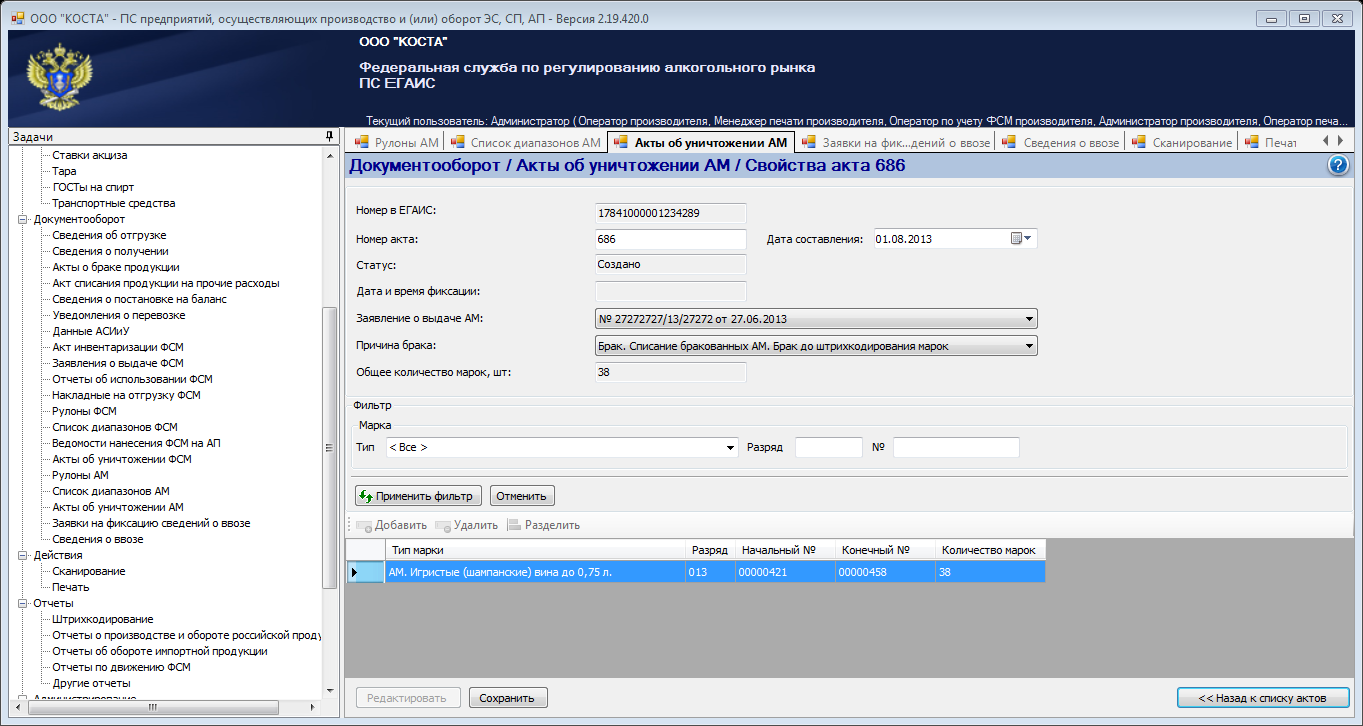
Task: Select Тара in the tasks tree
Action: click(x=64, y=171)
